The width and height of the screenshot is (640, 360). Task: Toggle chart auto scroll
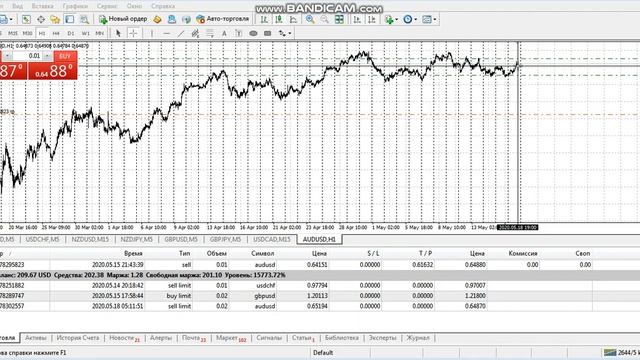click(357, 19)
